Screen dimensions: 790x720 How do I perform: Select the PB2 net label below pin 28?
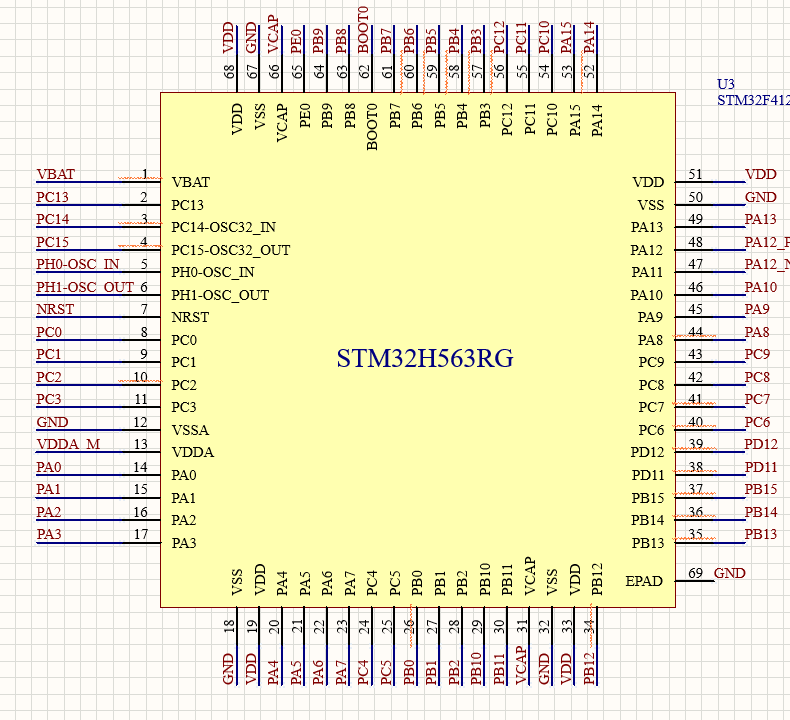coord(453,672)
